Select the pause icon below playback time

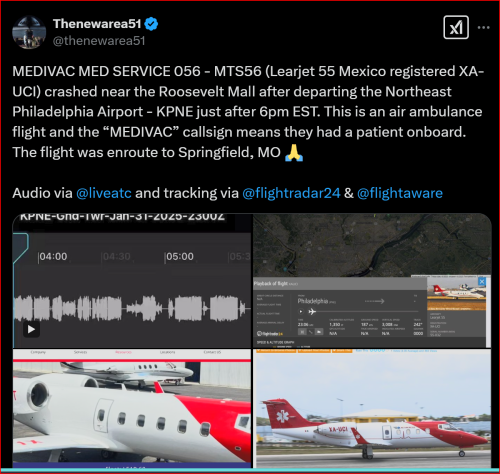[x=302, y=332]
